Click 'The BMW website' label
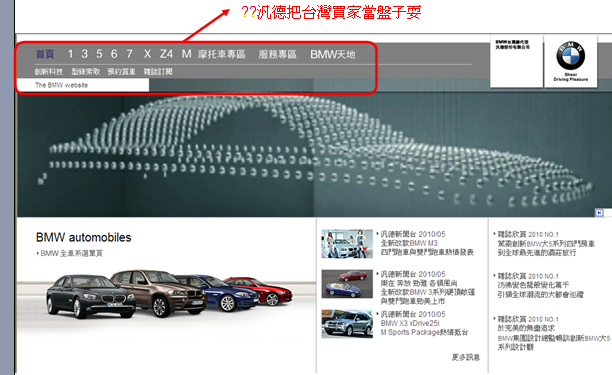 pos(61,85)
